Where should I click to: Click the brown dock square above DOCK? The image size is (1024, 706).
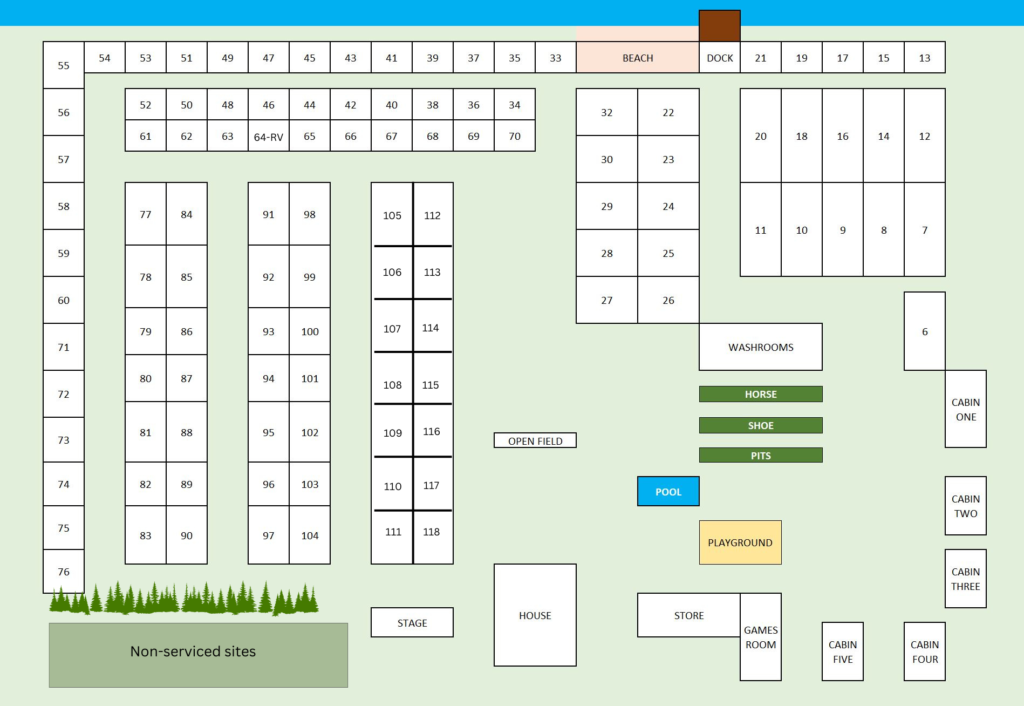719,25
